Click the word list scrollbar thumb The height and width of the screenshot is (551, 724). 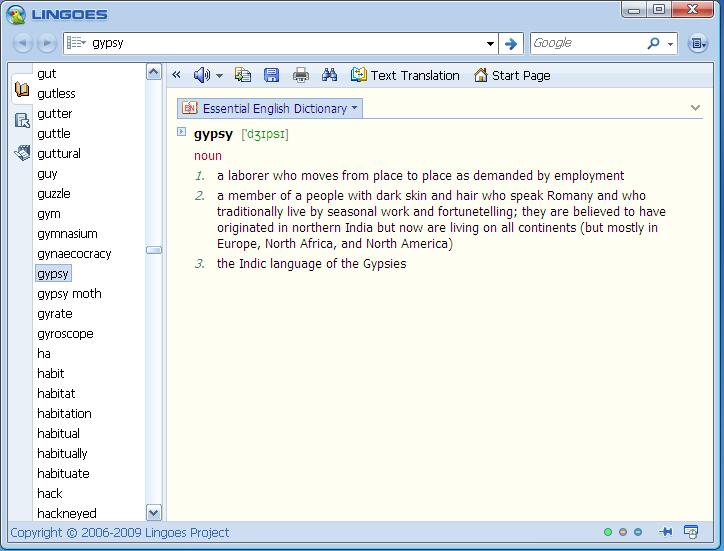pyautogui.click(x=154, y=250)
